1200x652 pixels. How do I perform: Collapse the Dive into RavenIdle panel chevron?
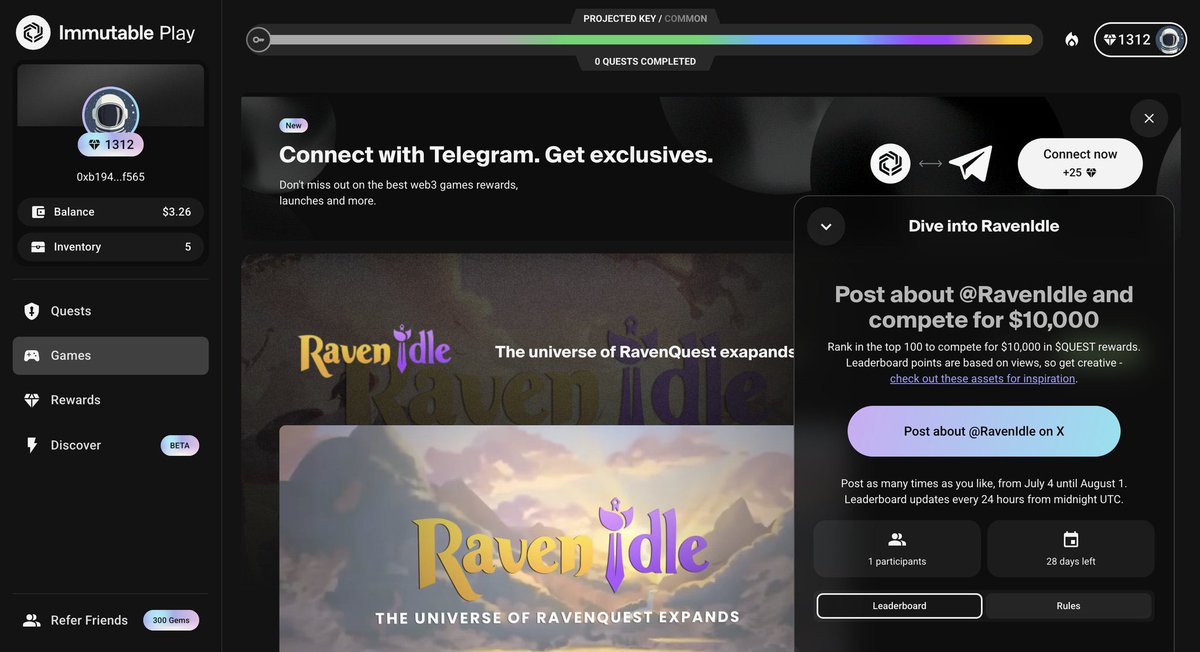826,226
